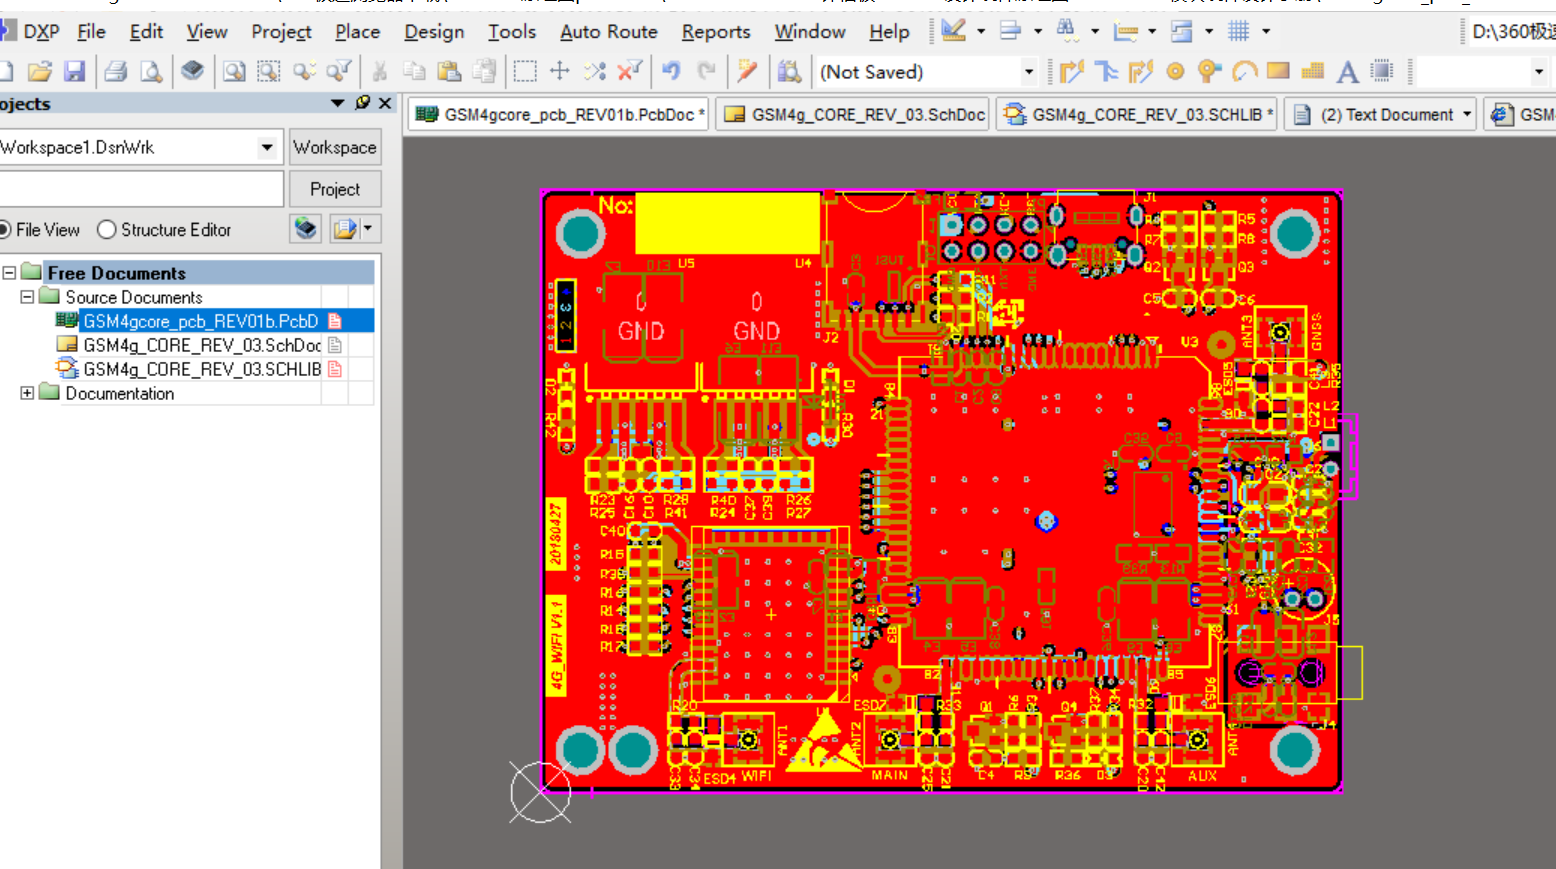Place a pad
Screen dimensions: 1556x869
[x=1176, y=71]
